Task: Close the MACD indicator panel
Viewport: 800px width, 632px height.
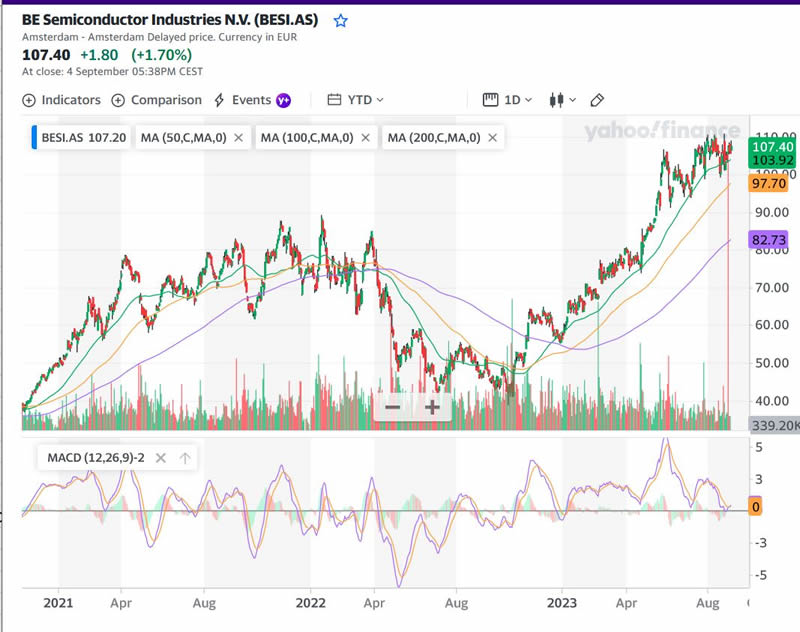Action: pyautogui.click(x=163, y=458)
